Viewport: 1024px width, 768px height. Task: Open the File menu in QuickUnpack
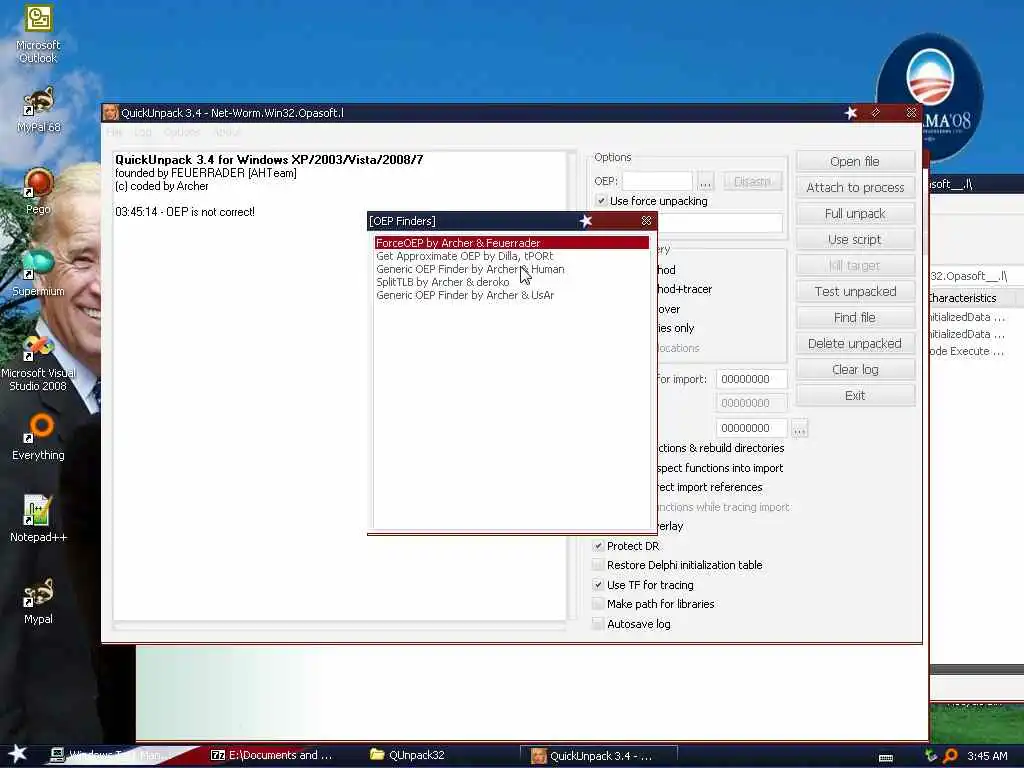click(x=114, y=133)
